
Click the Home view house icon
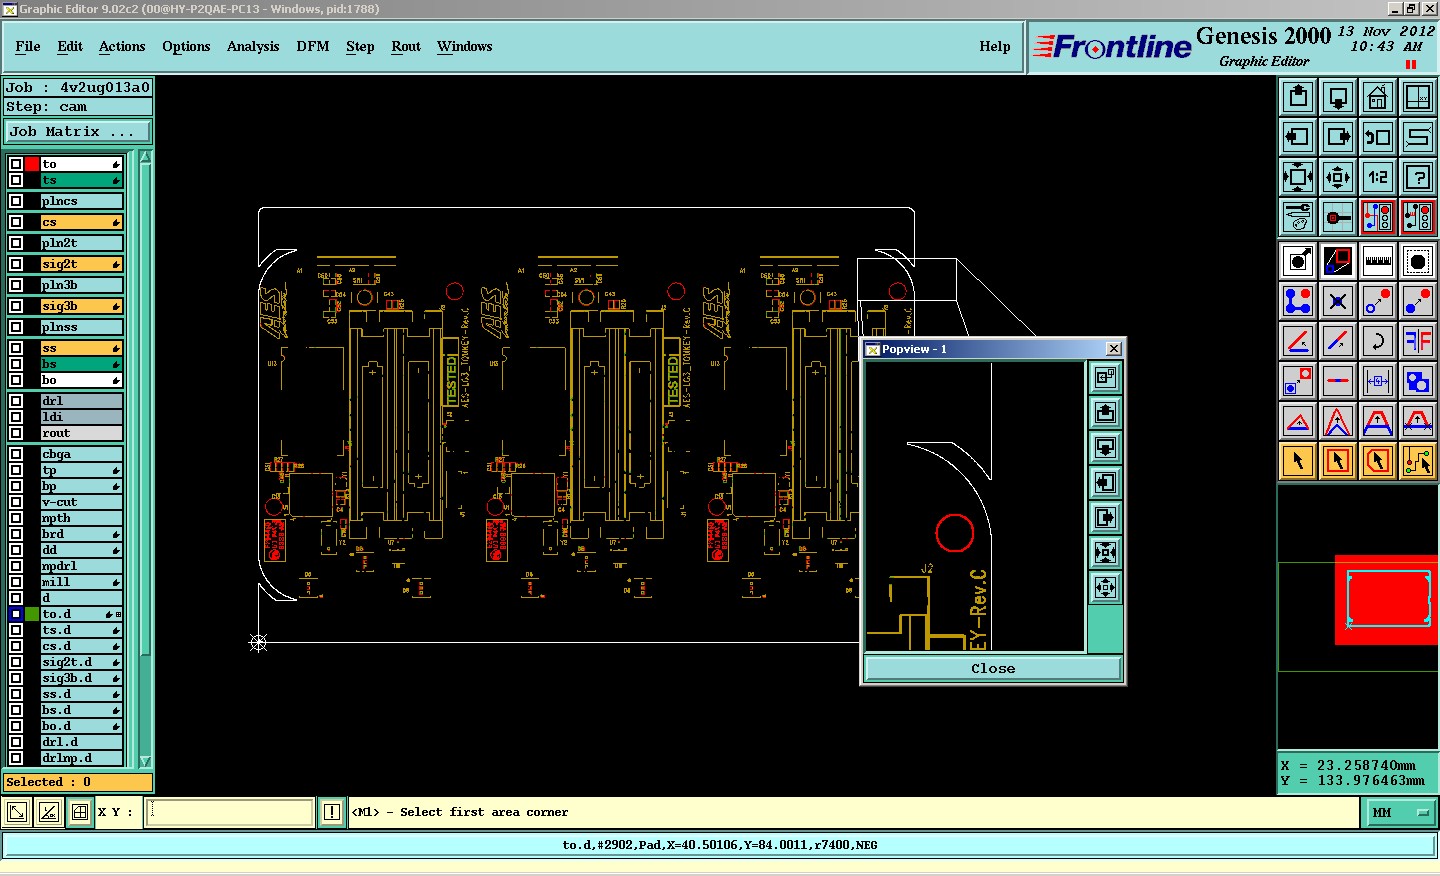tap(1378, 97)
